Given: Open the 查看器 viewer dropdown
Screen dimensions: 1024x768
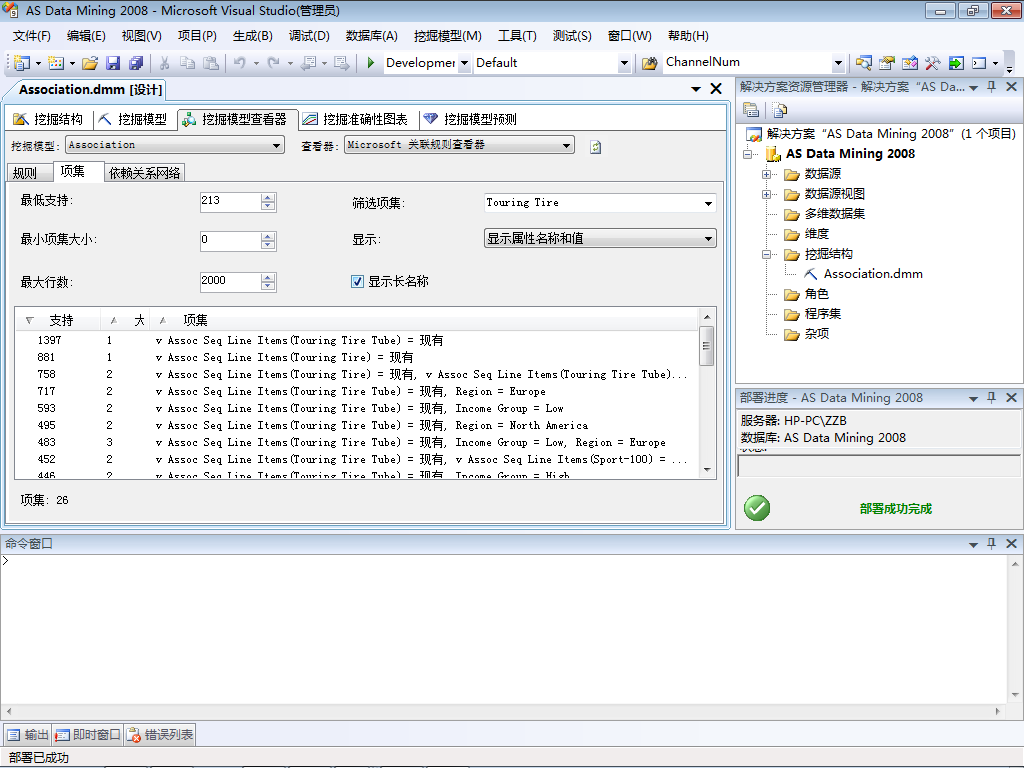Looking at the screenshot, I should [x=566, y=145].
